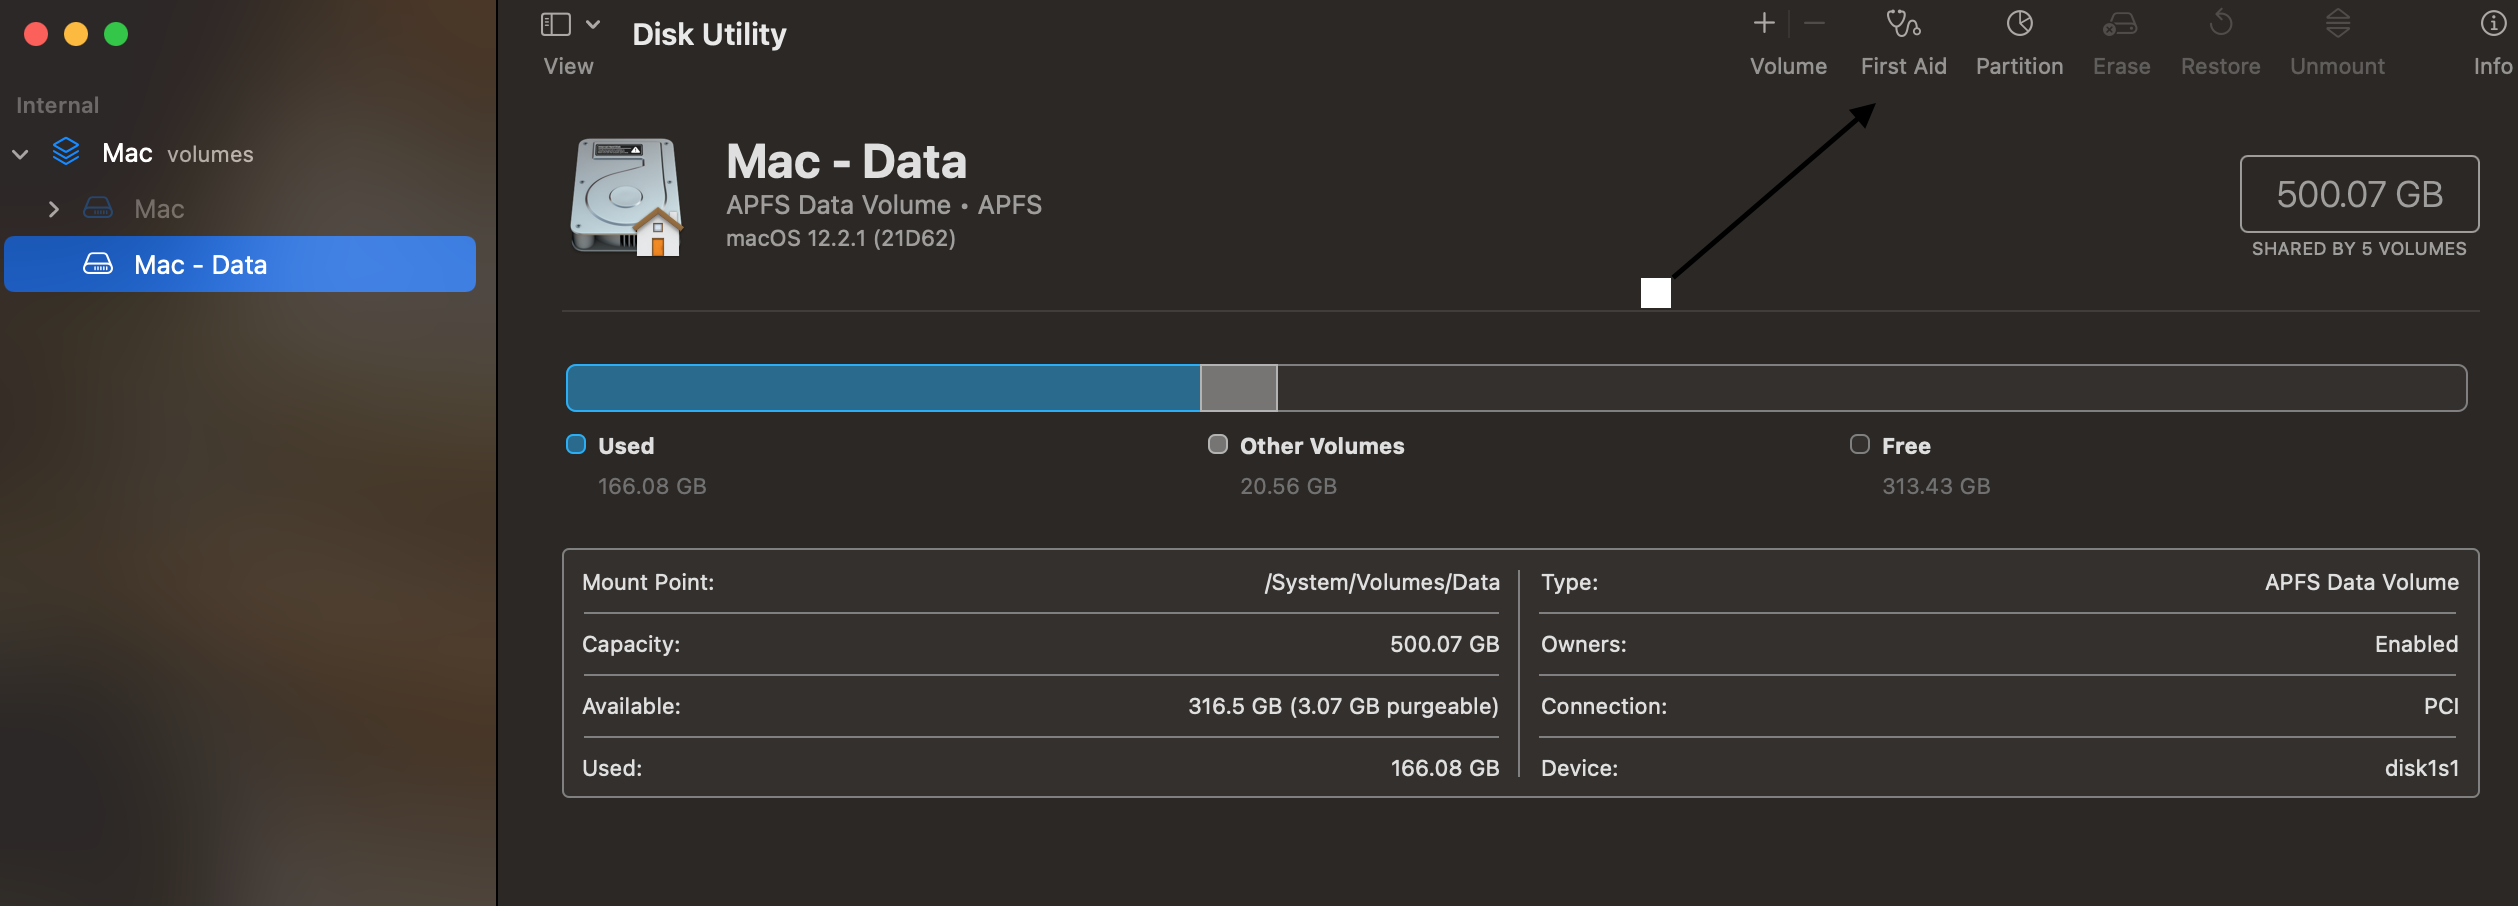Viewport: 2518px width, 906px height.
Task: Click the blue used storage bar segment
Action: 883,388
